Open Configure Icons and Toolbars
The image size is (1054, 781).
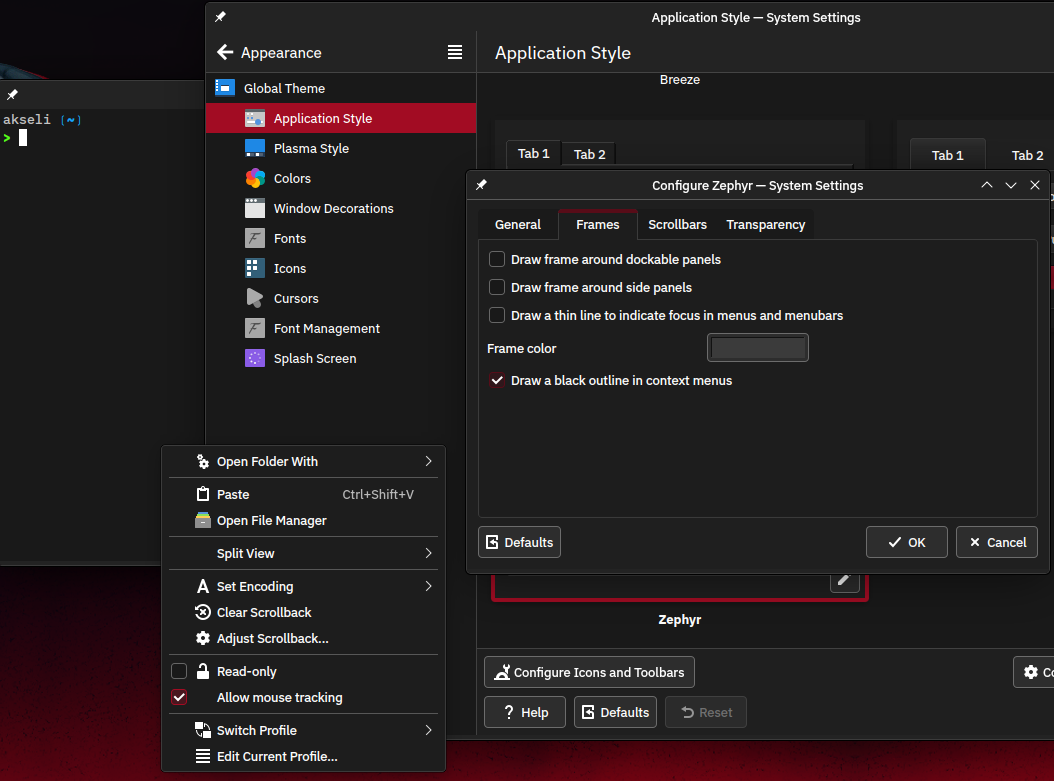click(x=590, y=672)
